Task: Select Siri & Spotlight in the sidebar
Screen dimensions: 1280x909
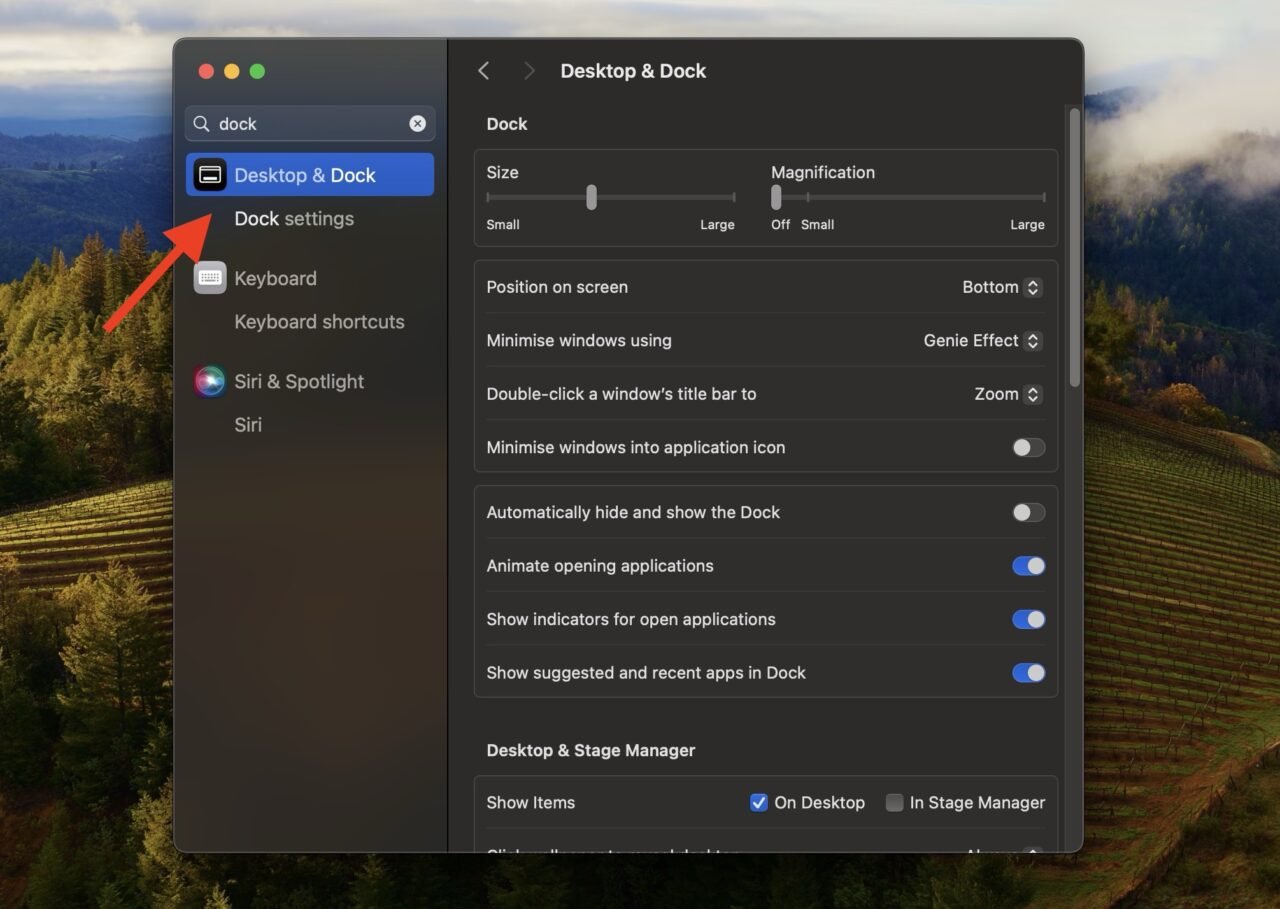Action: click(299, 381)
